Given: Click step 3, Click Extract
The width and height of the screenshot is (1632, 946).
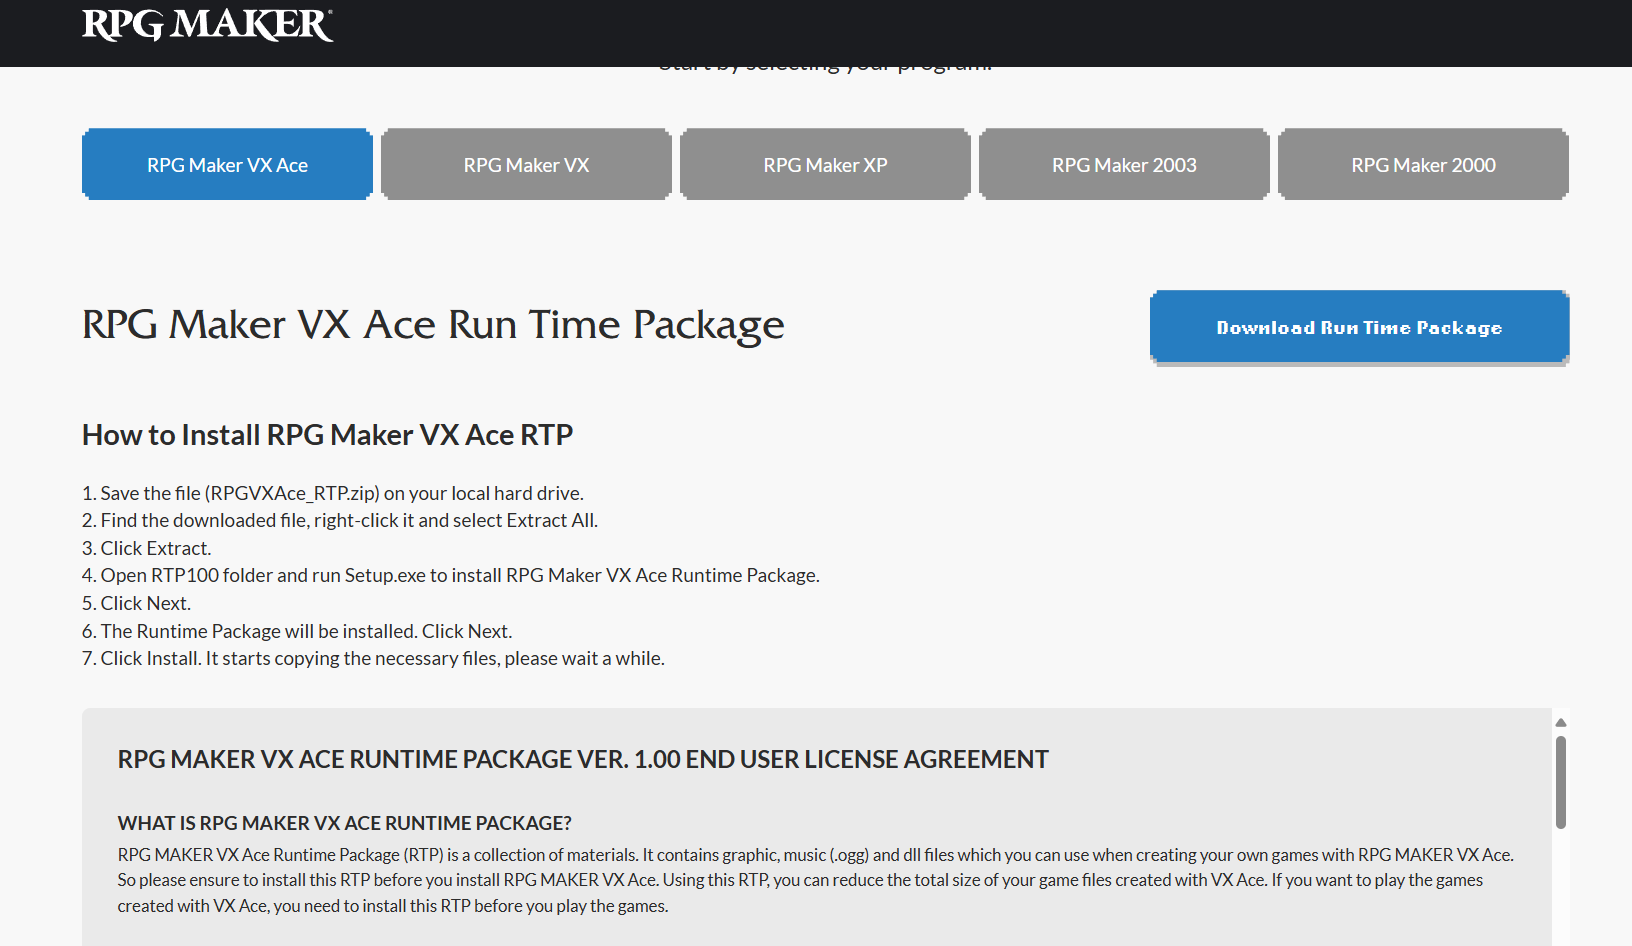Looking at the screenshot, I should (147, 548).
